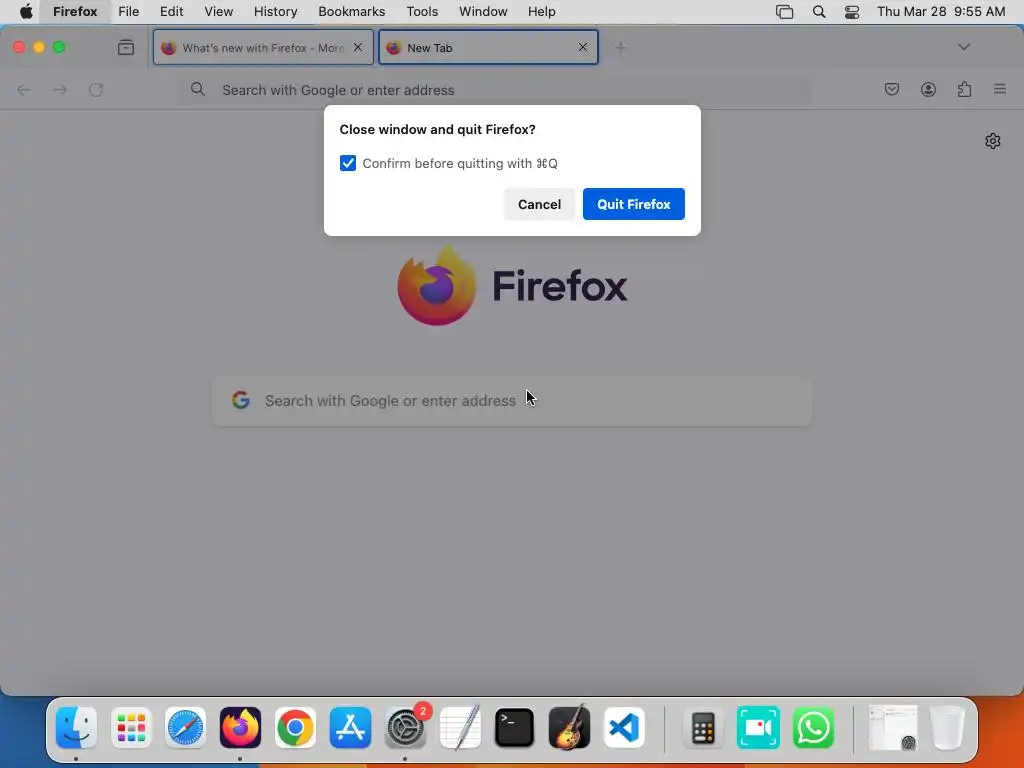Open System Settings from the Dock
This screenshot has width=1024, height=768.
click(406, 728)
